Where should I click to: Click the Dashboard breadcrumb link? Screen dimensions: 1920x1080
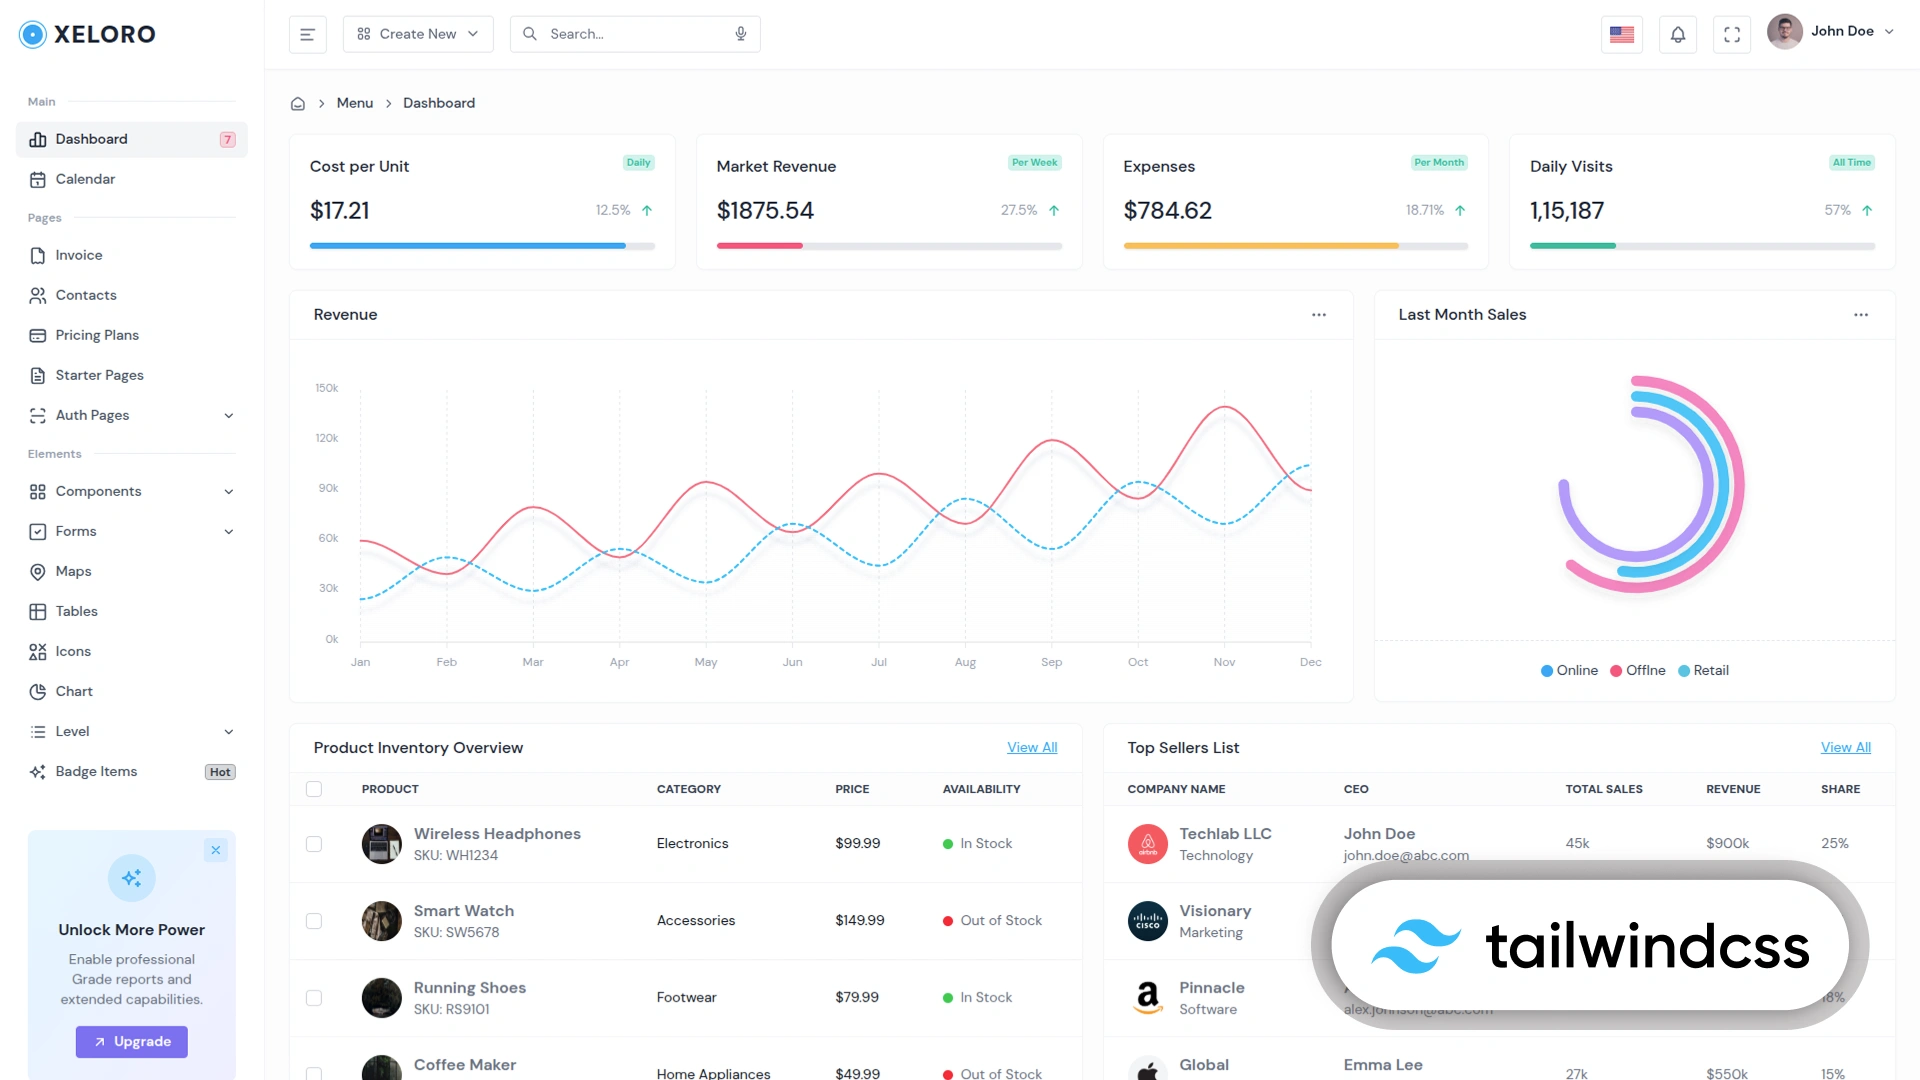tap(439, 103)
